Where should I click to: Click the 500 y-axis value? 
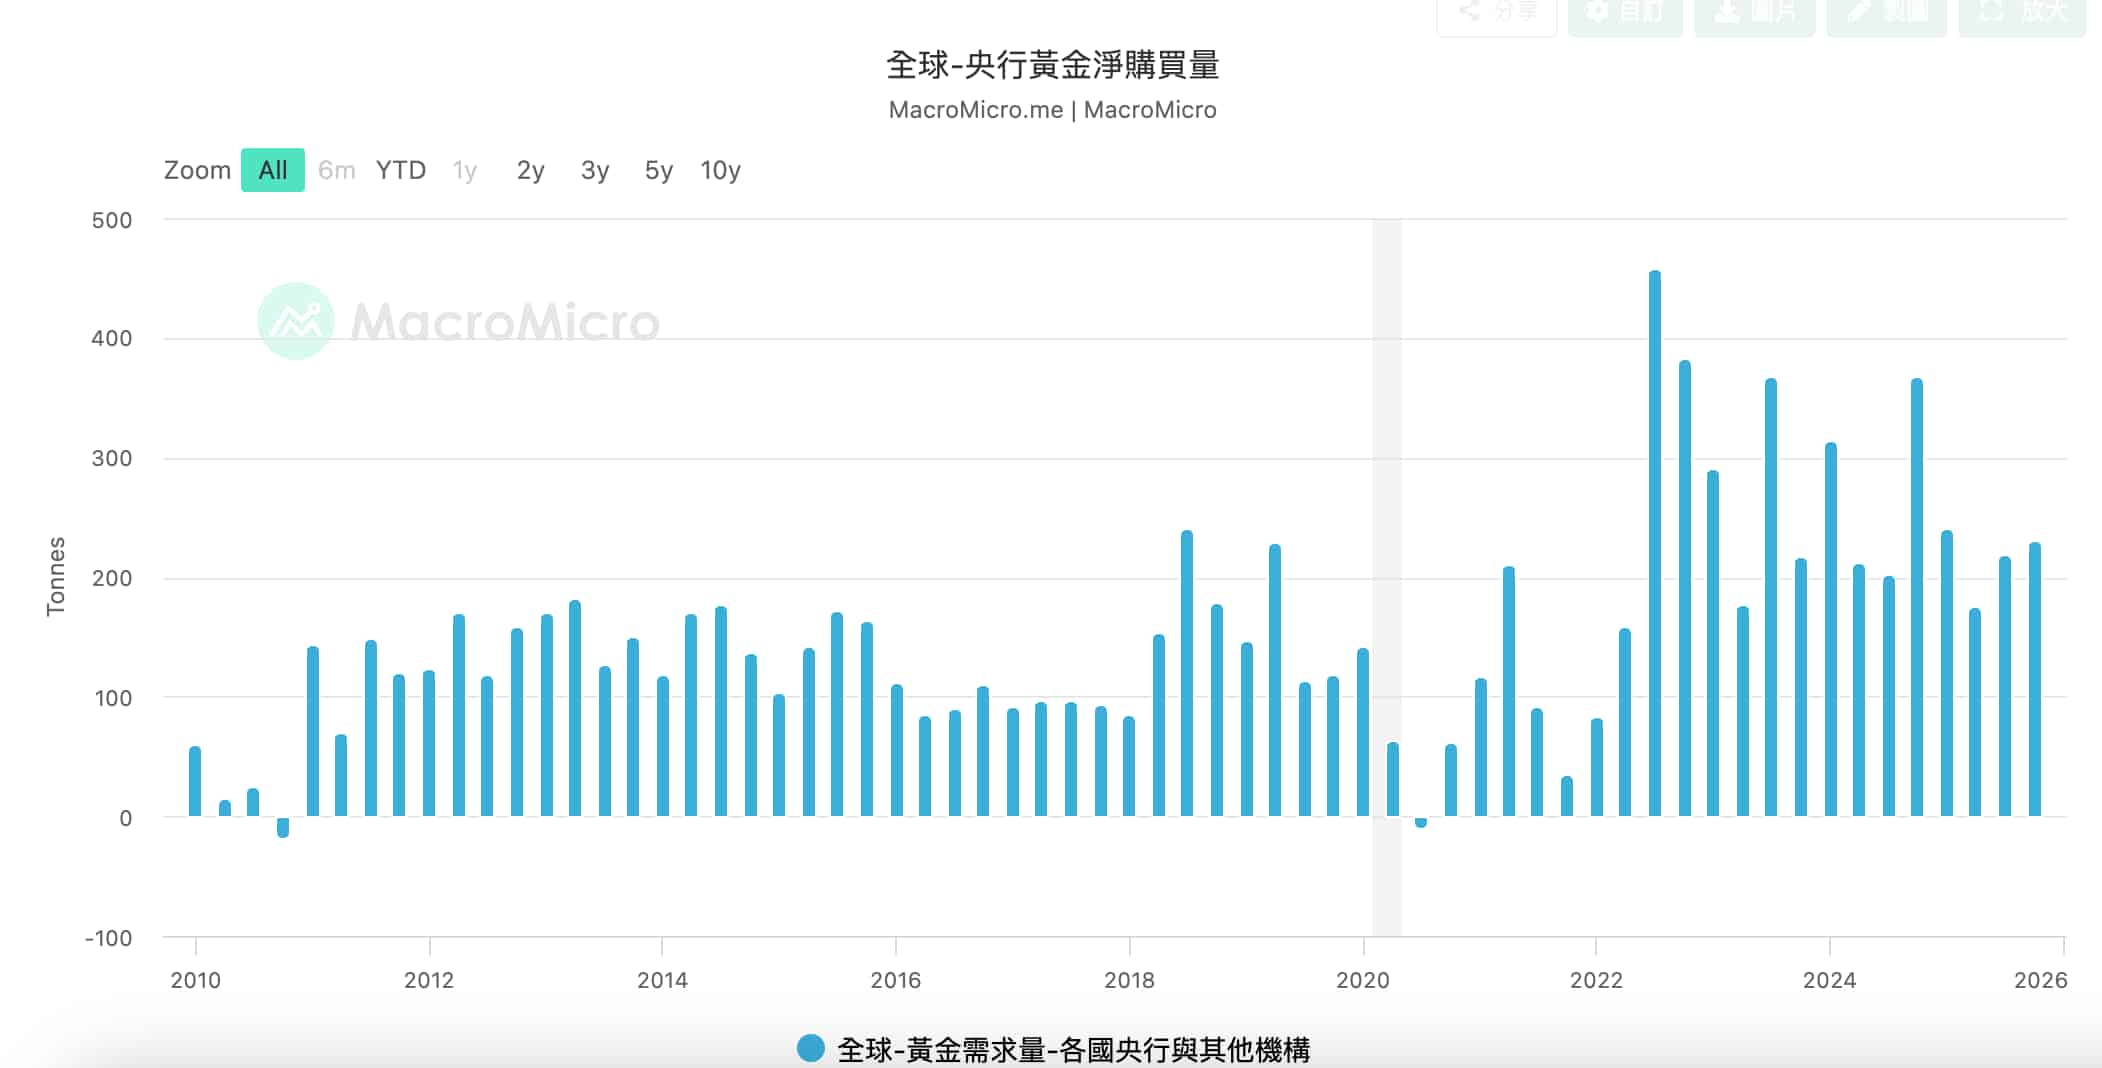click(x=112, y=221)
